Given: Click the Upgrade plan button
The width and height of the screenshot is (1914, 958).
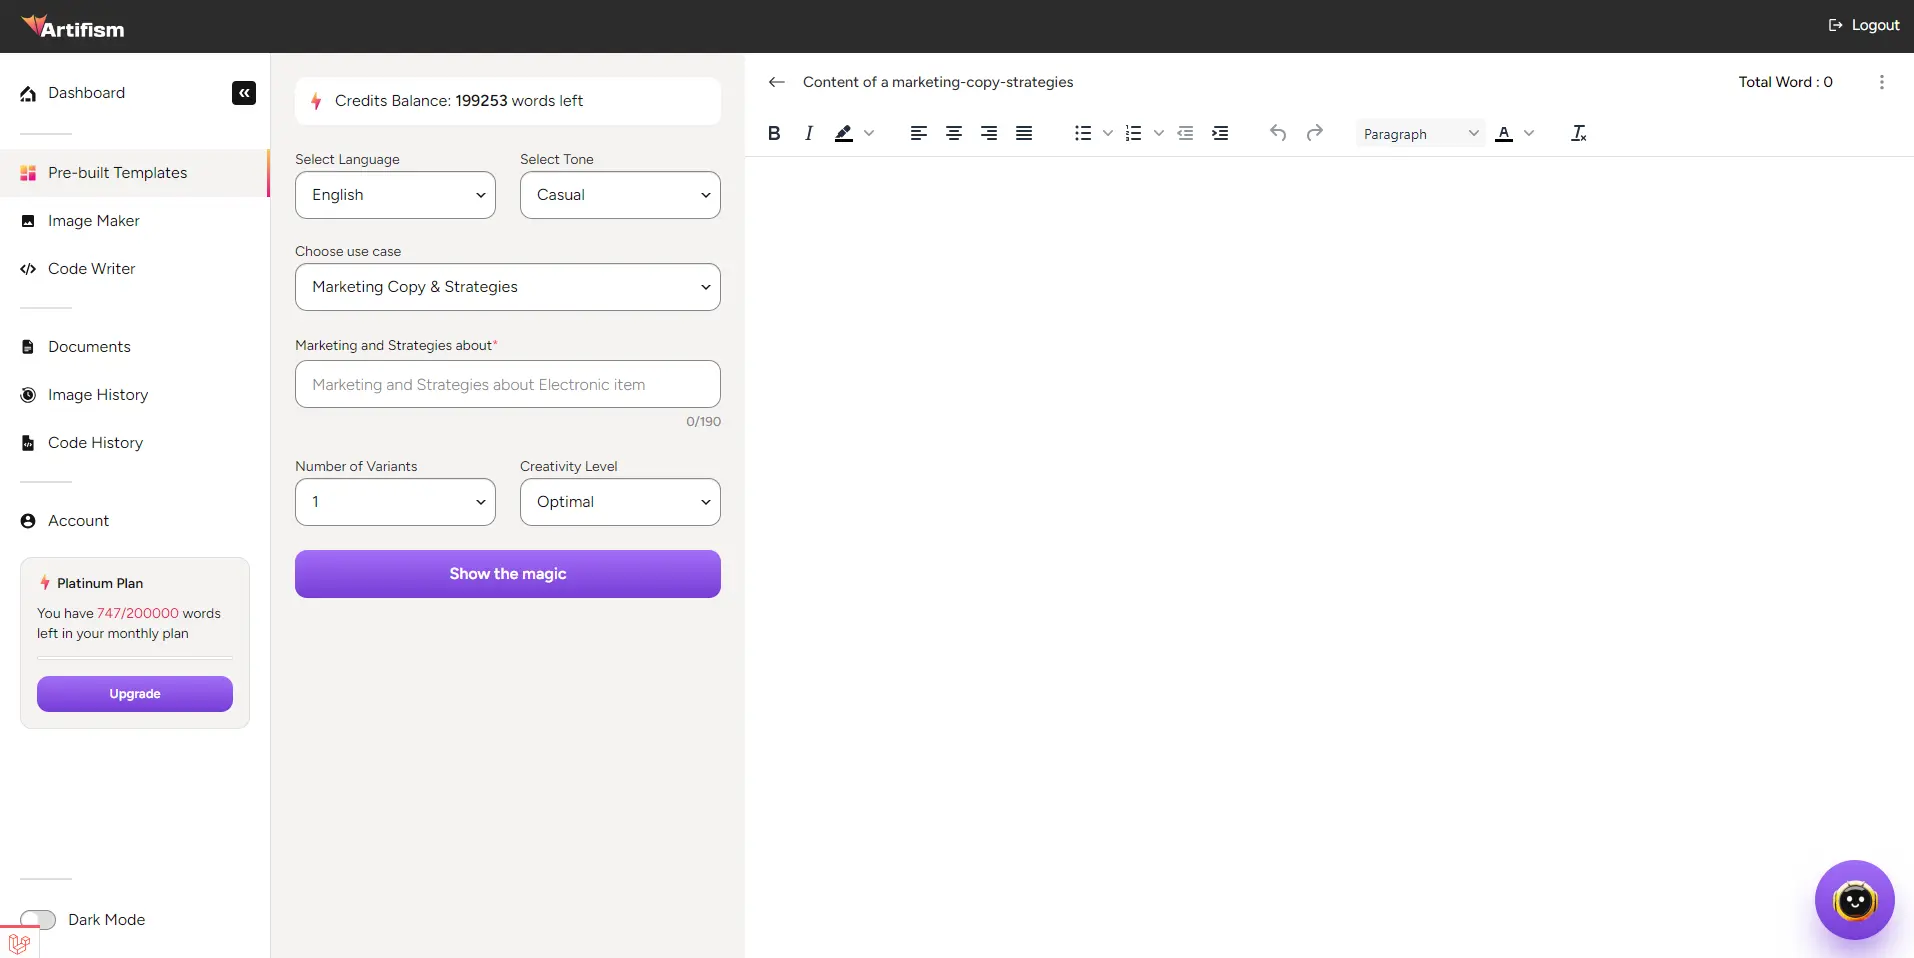Looking at the screenshot, I should 135,694.
